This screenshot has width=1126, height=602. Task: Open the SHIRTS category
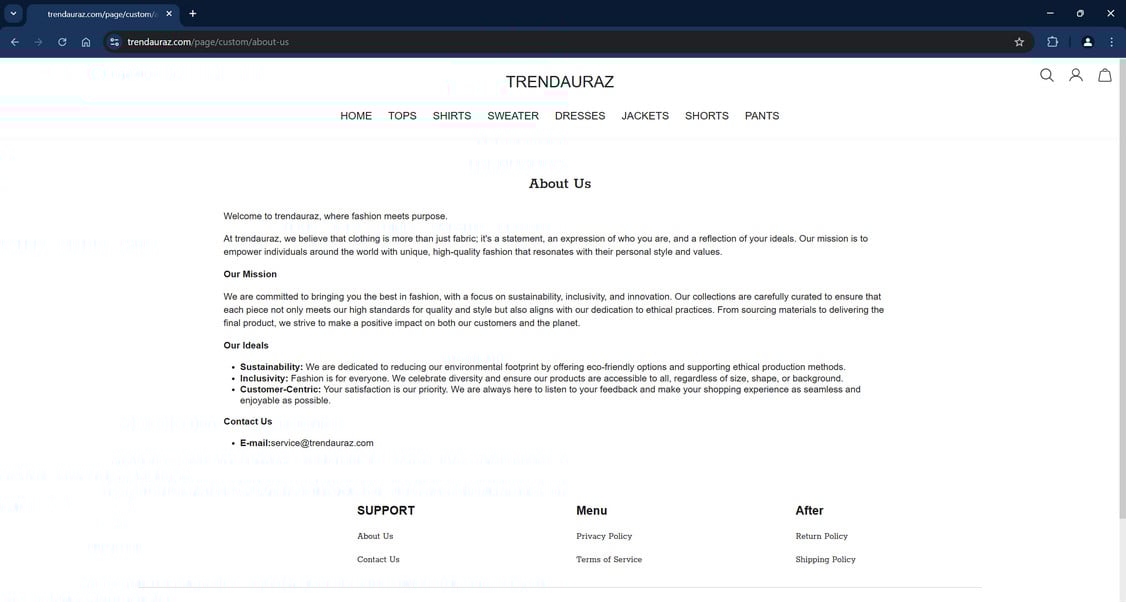452,116
